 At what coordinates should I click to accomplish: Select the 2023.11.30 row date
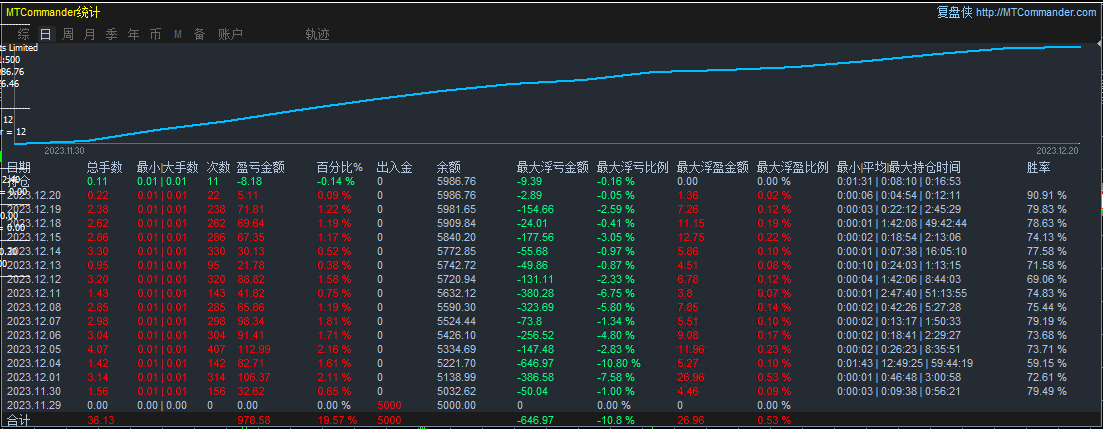(34, 391)
